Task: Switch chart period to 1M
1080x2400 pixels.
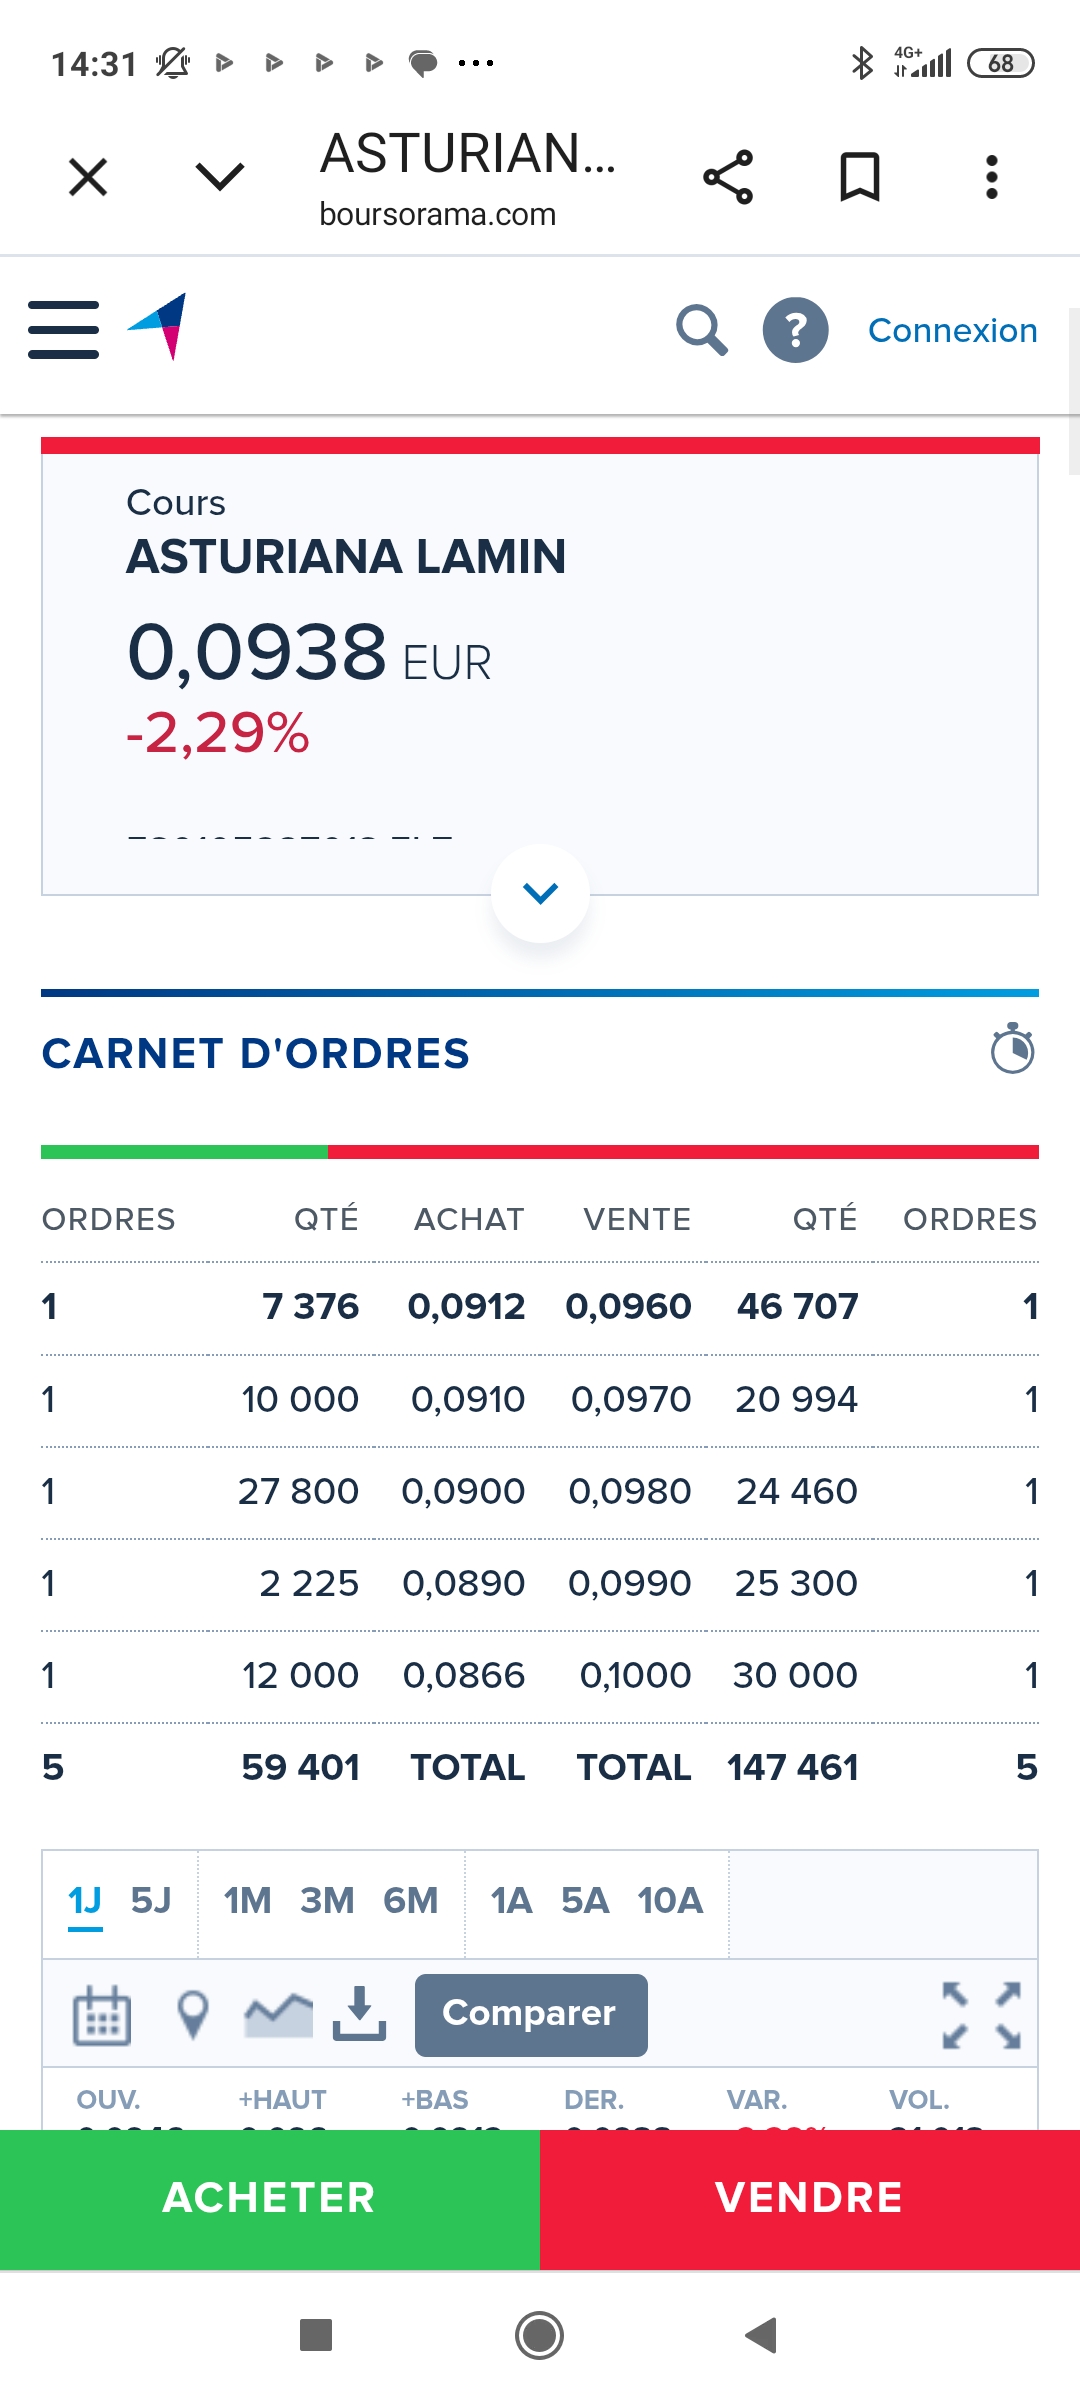Action: pos(247,1900)
